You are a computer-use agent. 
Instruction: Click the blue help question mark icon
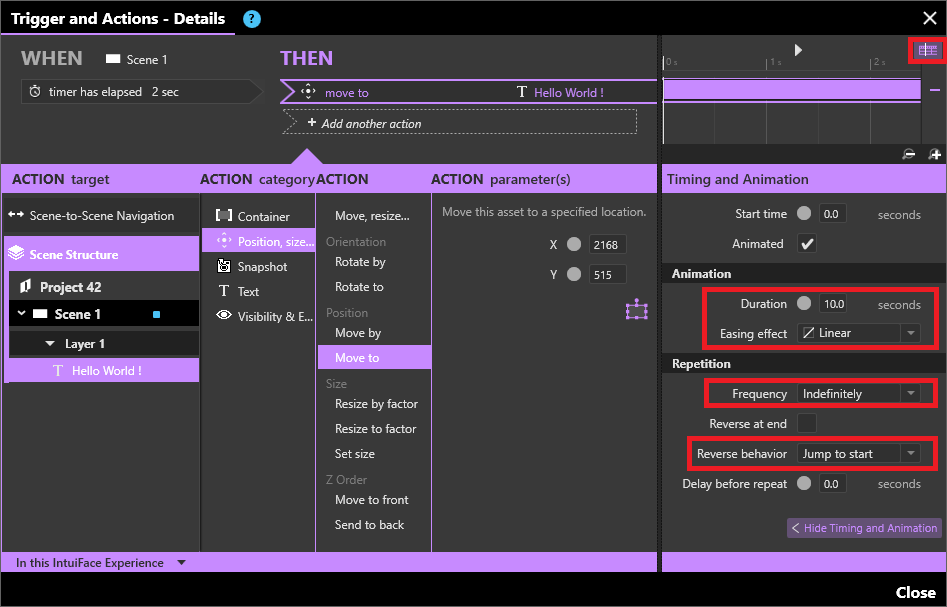252,19
